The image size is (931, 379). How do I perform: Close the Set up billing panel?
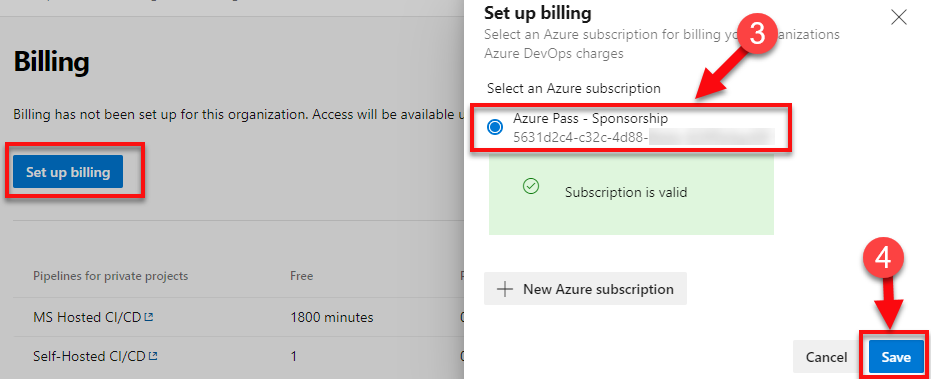point(899,17)
